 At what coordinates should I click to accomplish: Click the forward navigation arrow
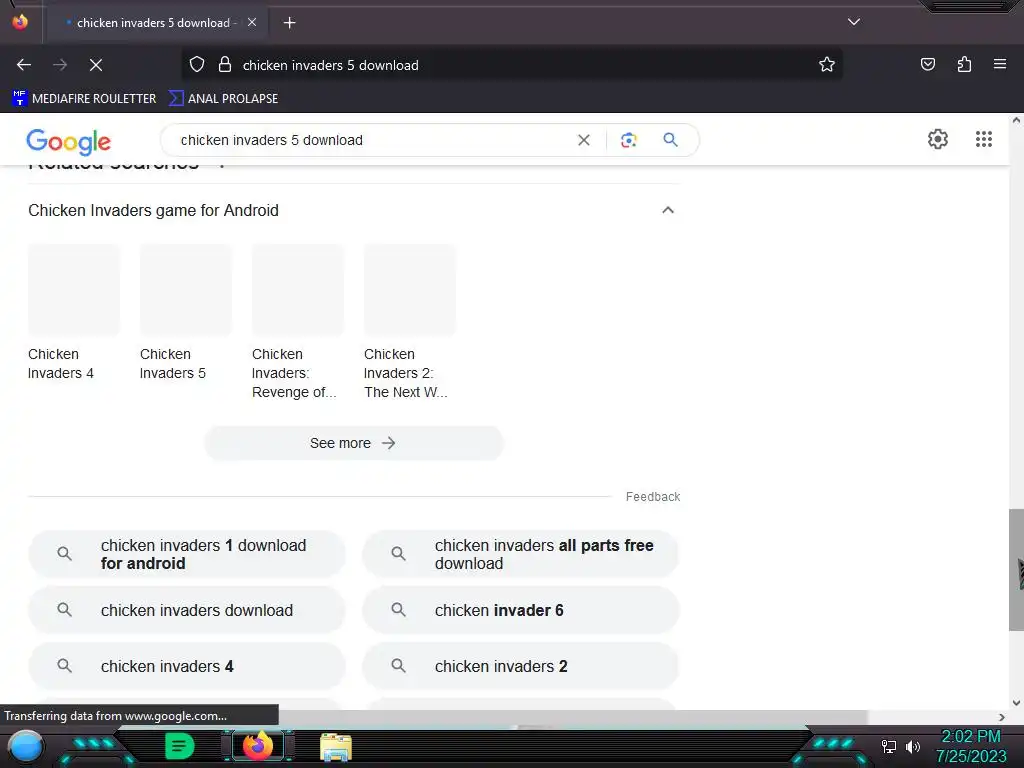tap(60, 65)
